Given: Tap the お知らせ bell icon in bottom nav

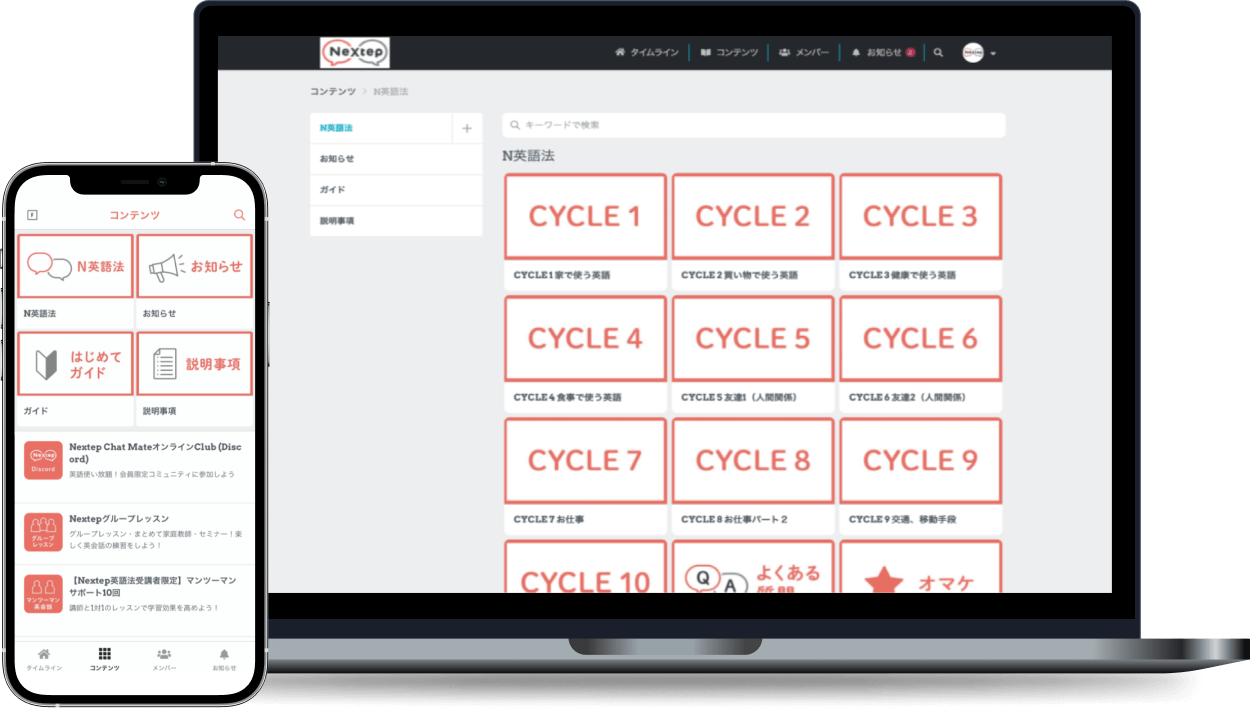Looking at the screenshot, I should [224, 655].
